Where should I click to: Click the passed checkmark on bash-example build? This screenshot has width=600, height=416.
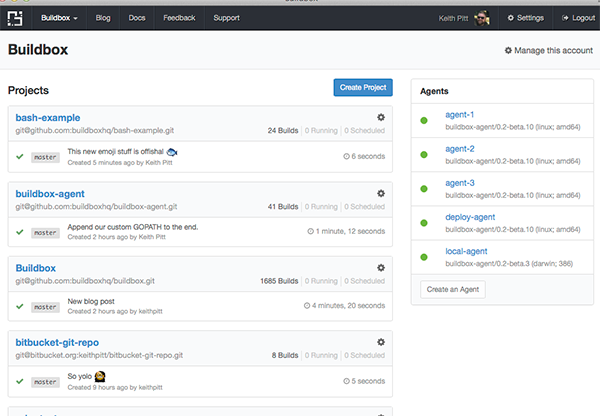[19, 156]
